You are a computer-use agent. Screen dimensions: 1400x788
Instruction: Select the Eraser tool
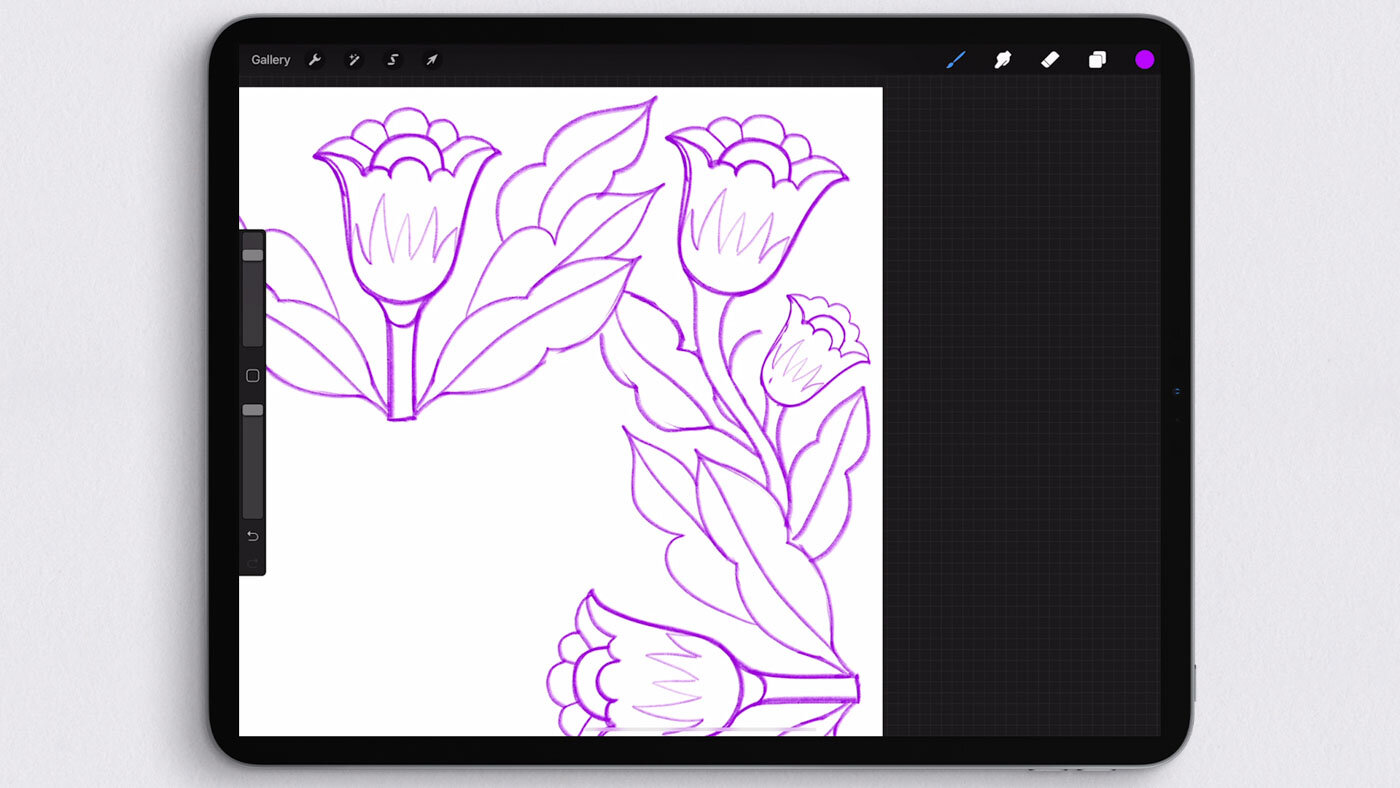1049,60
